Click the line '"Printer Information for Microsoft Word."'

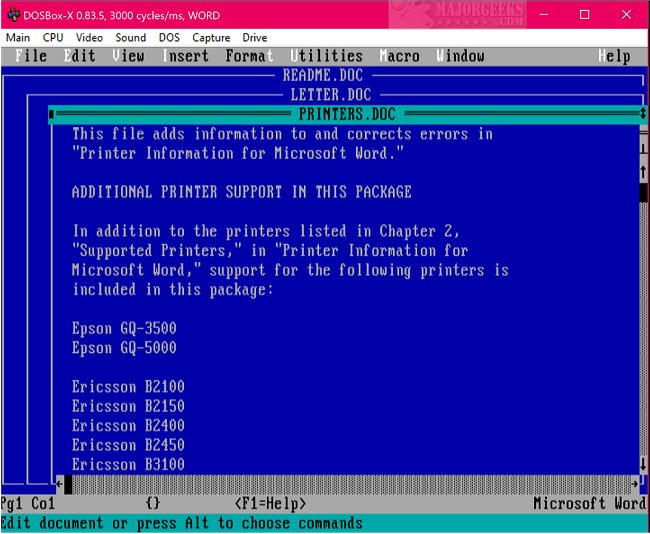238,153
